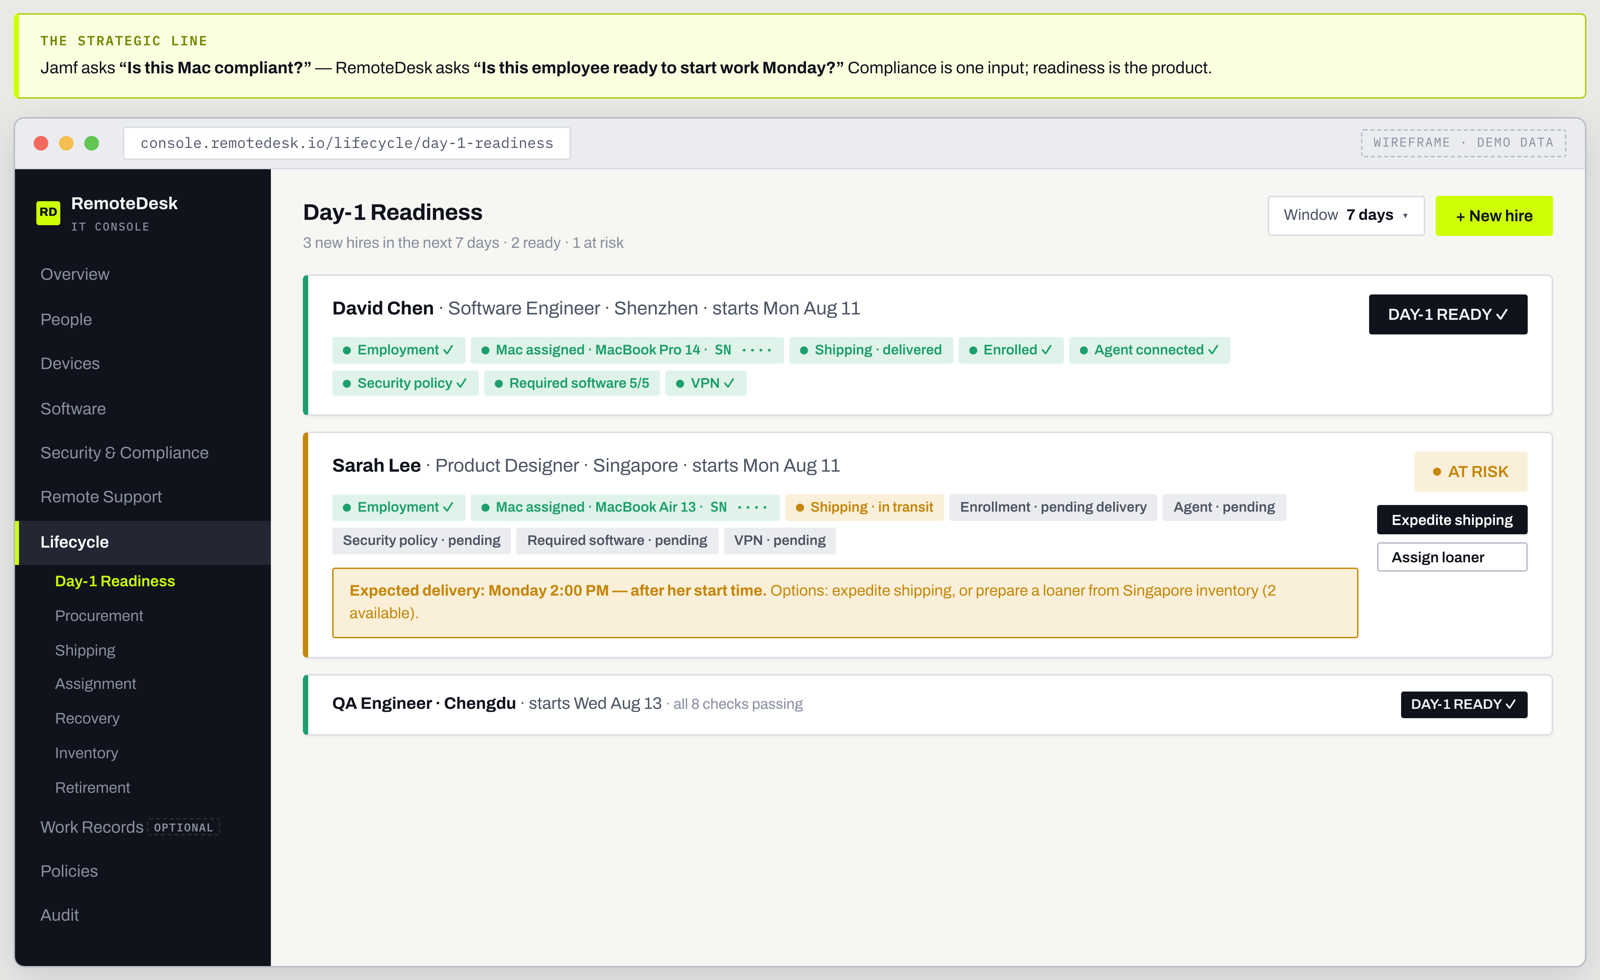Click David Chen's Enrolled chip
This screenshot has width=1600, height=980.
1010,350
